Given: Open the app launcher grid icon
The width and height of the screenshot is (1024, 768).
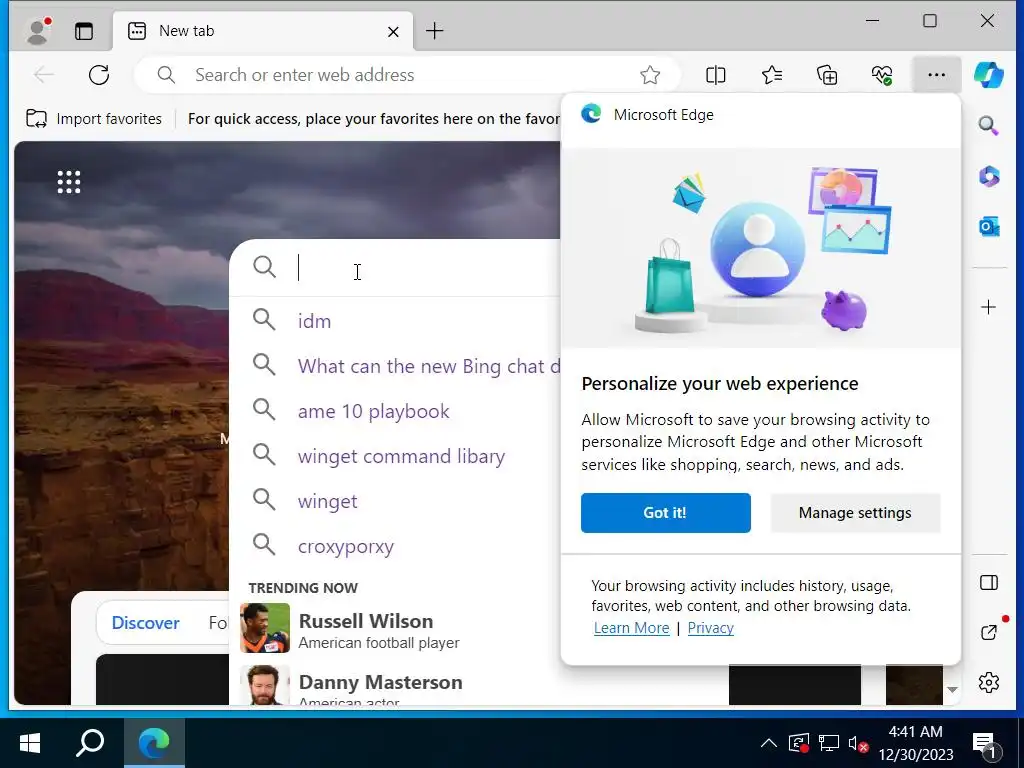Looking at the screenshot, I should (69, 182).
